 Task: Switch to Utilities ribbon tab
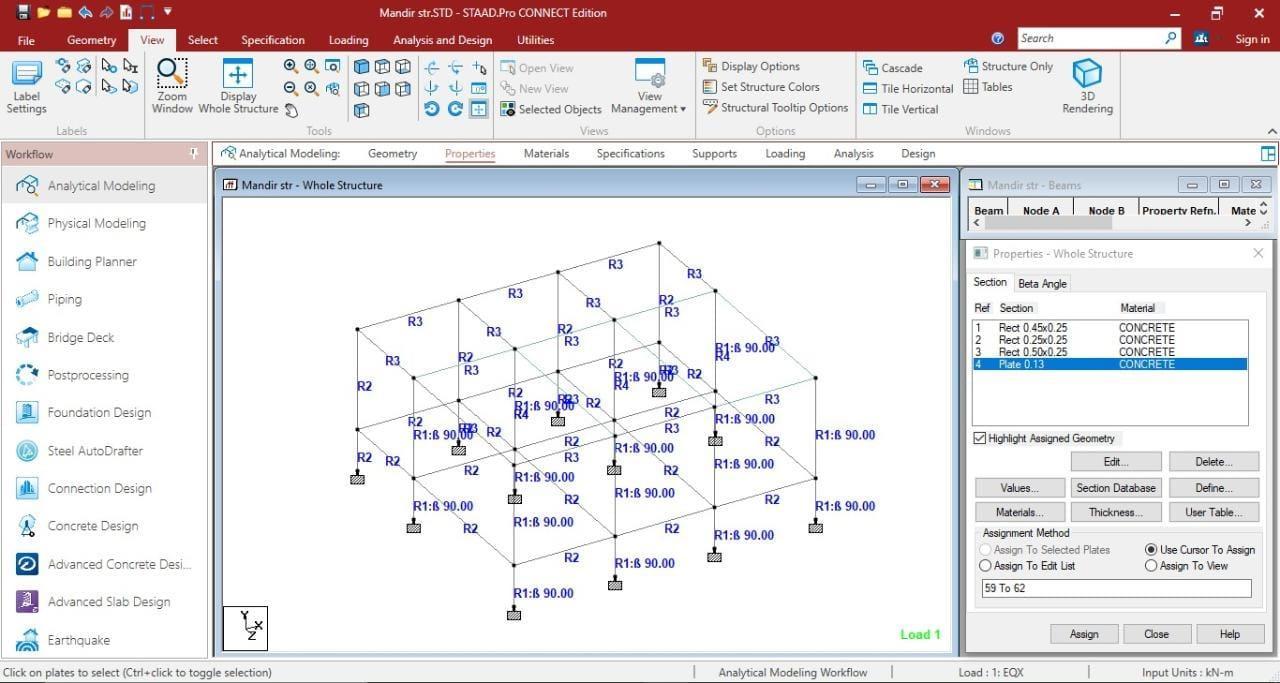click(x=535, y=40)
